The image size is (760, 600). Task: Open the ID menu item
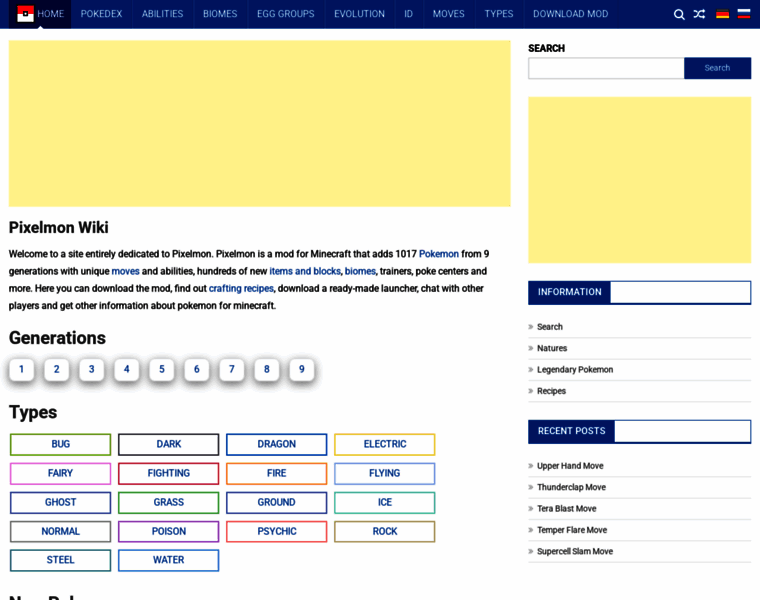tap(409, 14)
